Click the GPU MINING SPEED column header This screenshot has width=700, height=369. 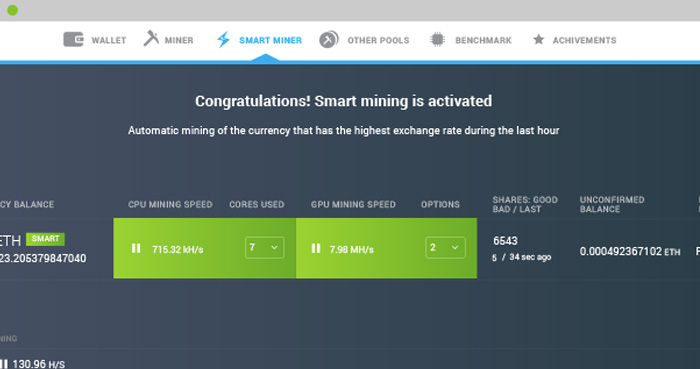coord(353,204)
